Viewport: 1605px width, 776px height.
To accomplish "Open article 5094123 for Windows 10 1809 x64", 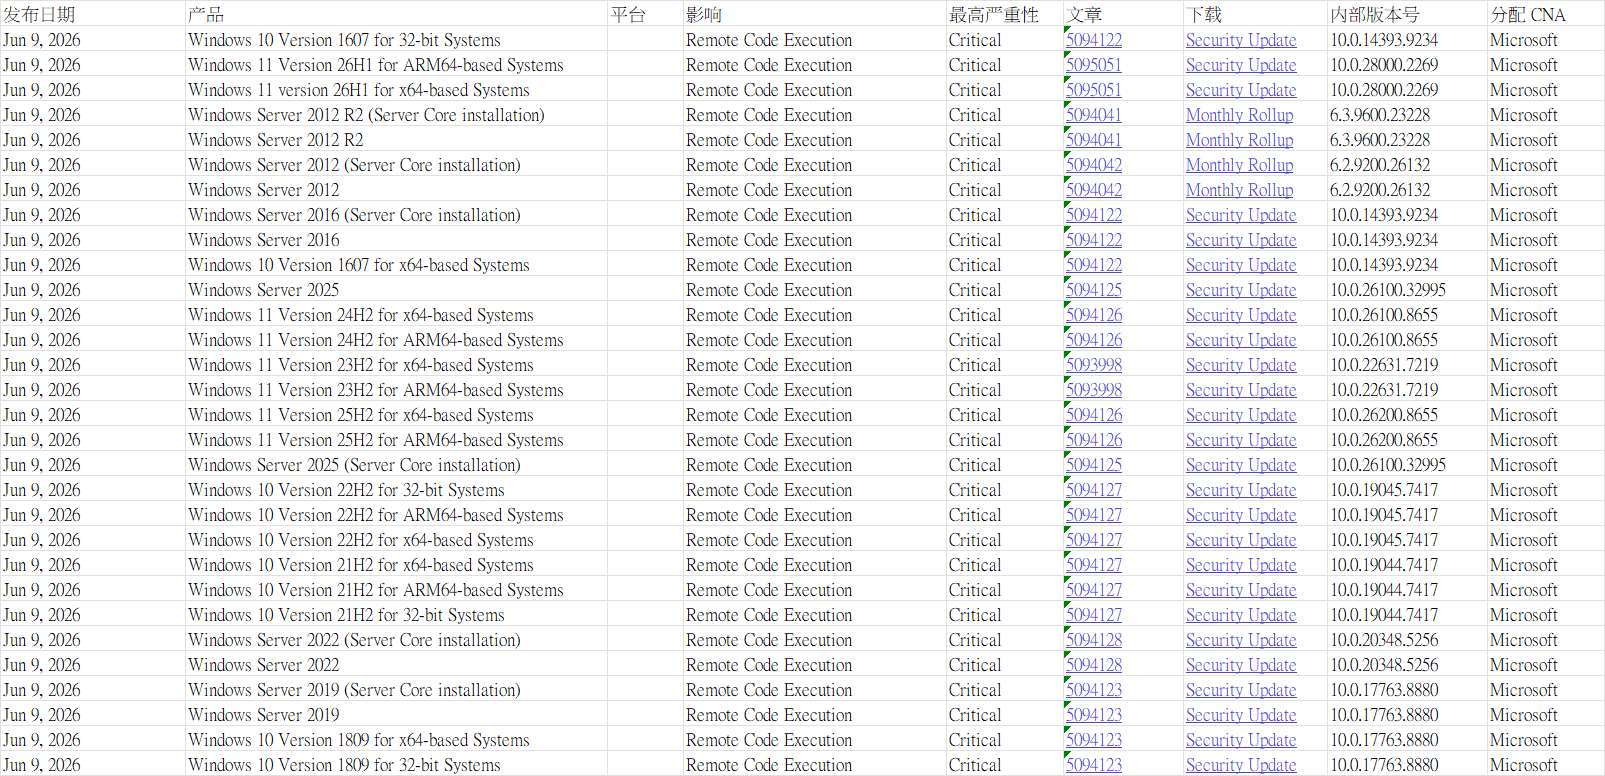I will [x=1094, y=740].
